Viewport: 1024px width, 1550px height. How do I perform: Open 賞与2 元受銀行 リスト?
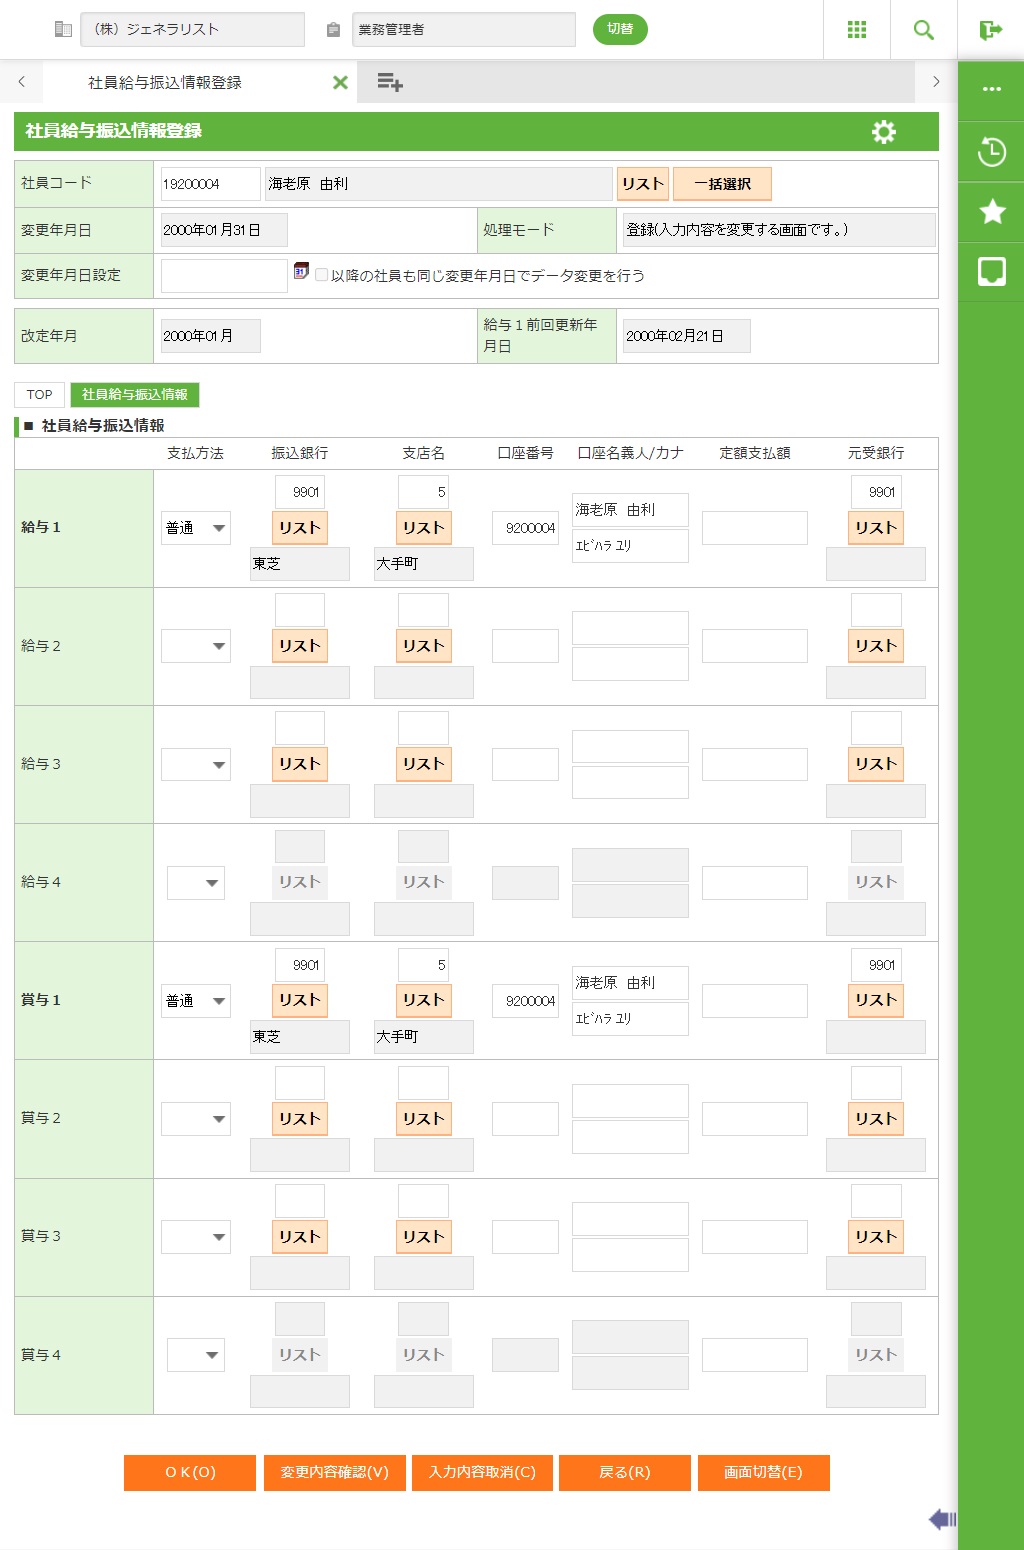click(876, 1119)
